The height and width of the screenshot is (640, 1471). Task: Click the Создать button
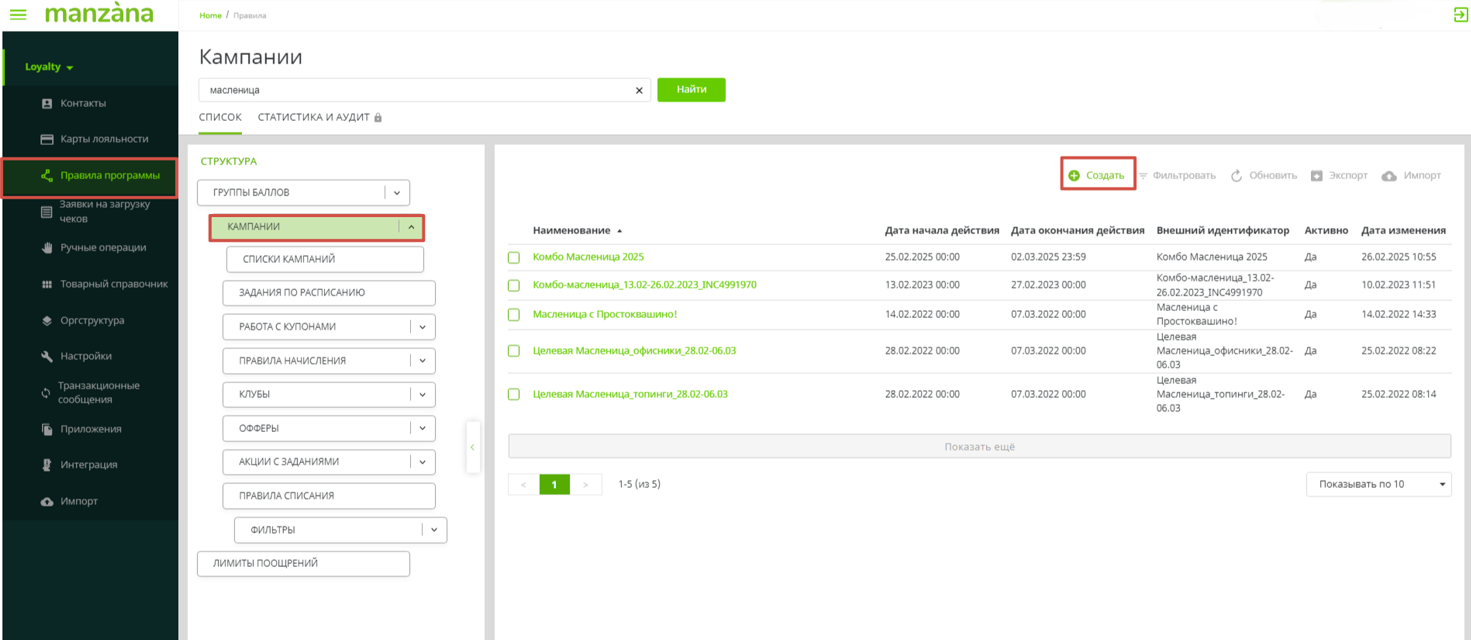coord(1097,176)
